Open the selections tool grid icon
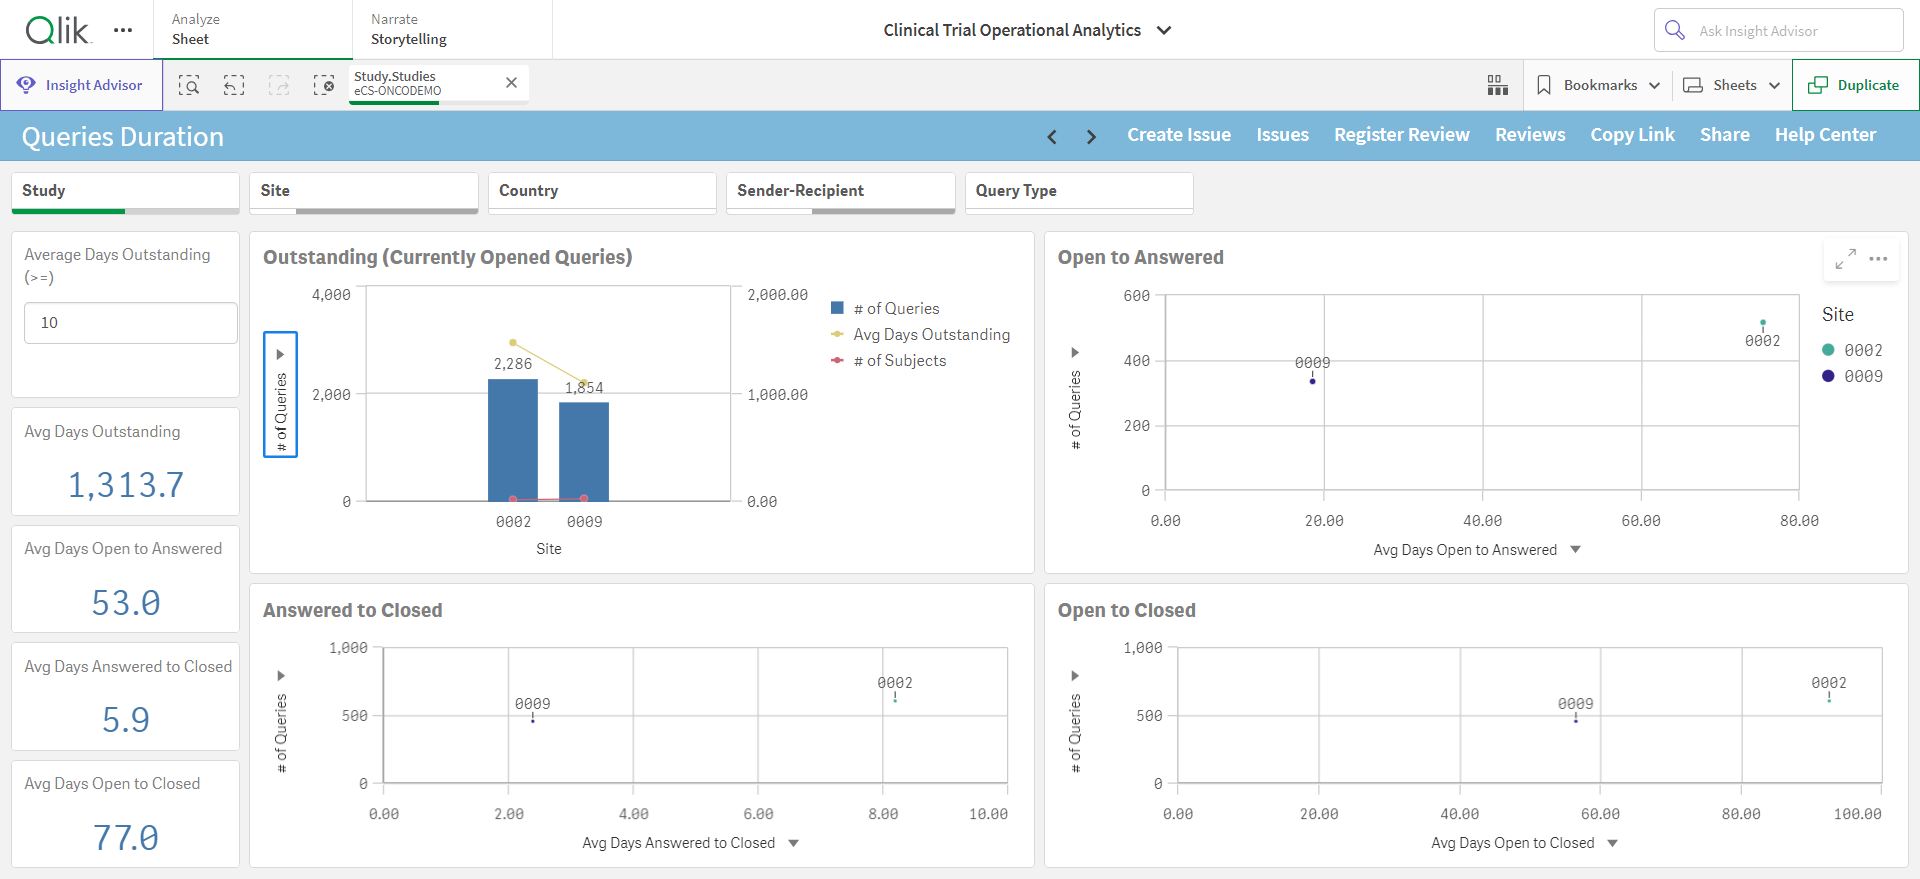Viewport: 1920px width, 879px height. [x=1497, y=85]
